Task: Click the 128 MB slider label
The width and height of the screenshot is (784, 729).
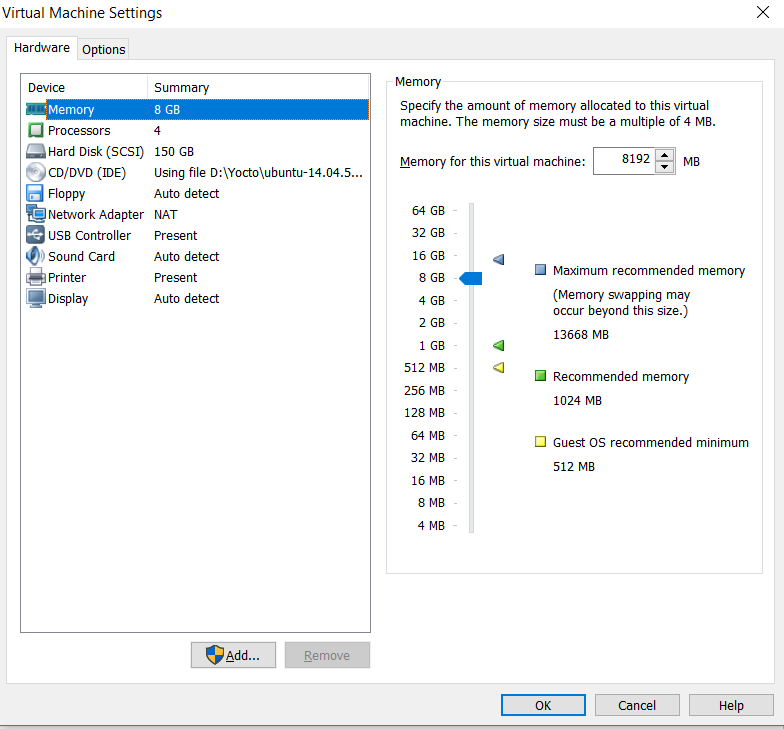Action: click(424, 412)
